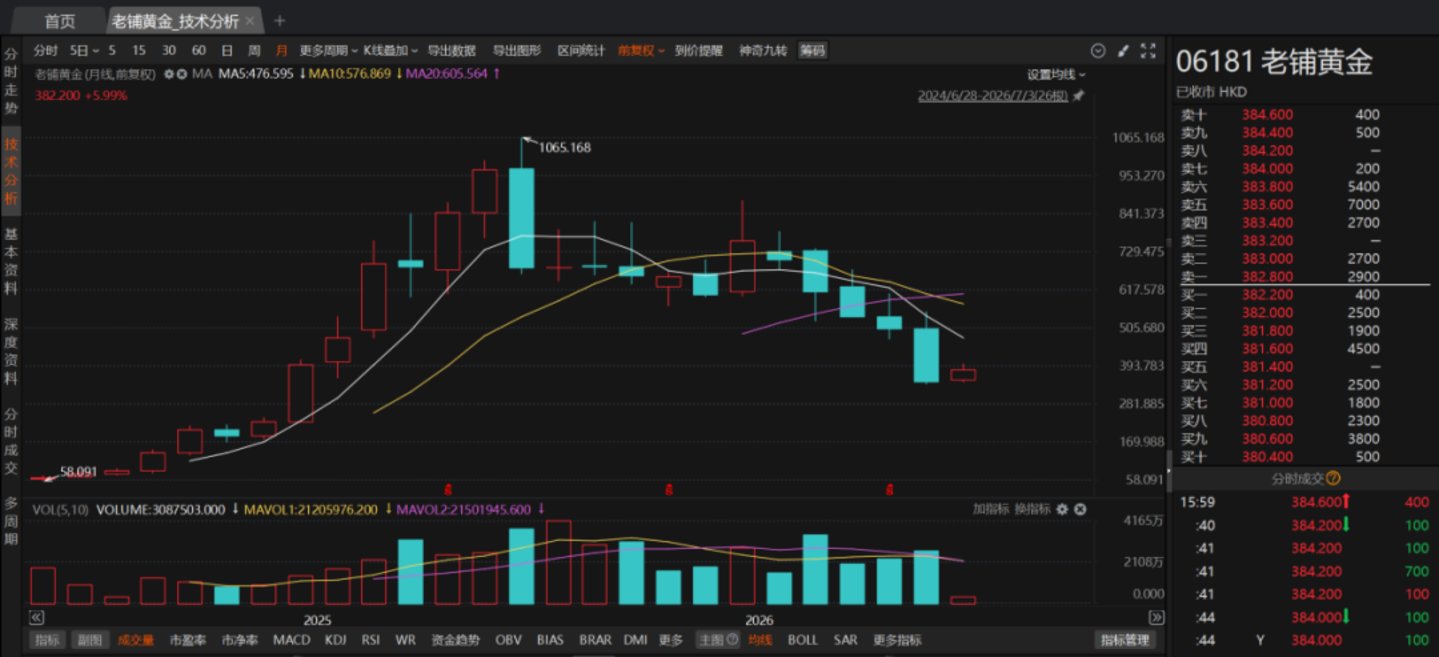Open the 分时成交 sidebar section
The height and width of the screenshot is (657, 1439).
pyautogui.click(x=10, y=441)
